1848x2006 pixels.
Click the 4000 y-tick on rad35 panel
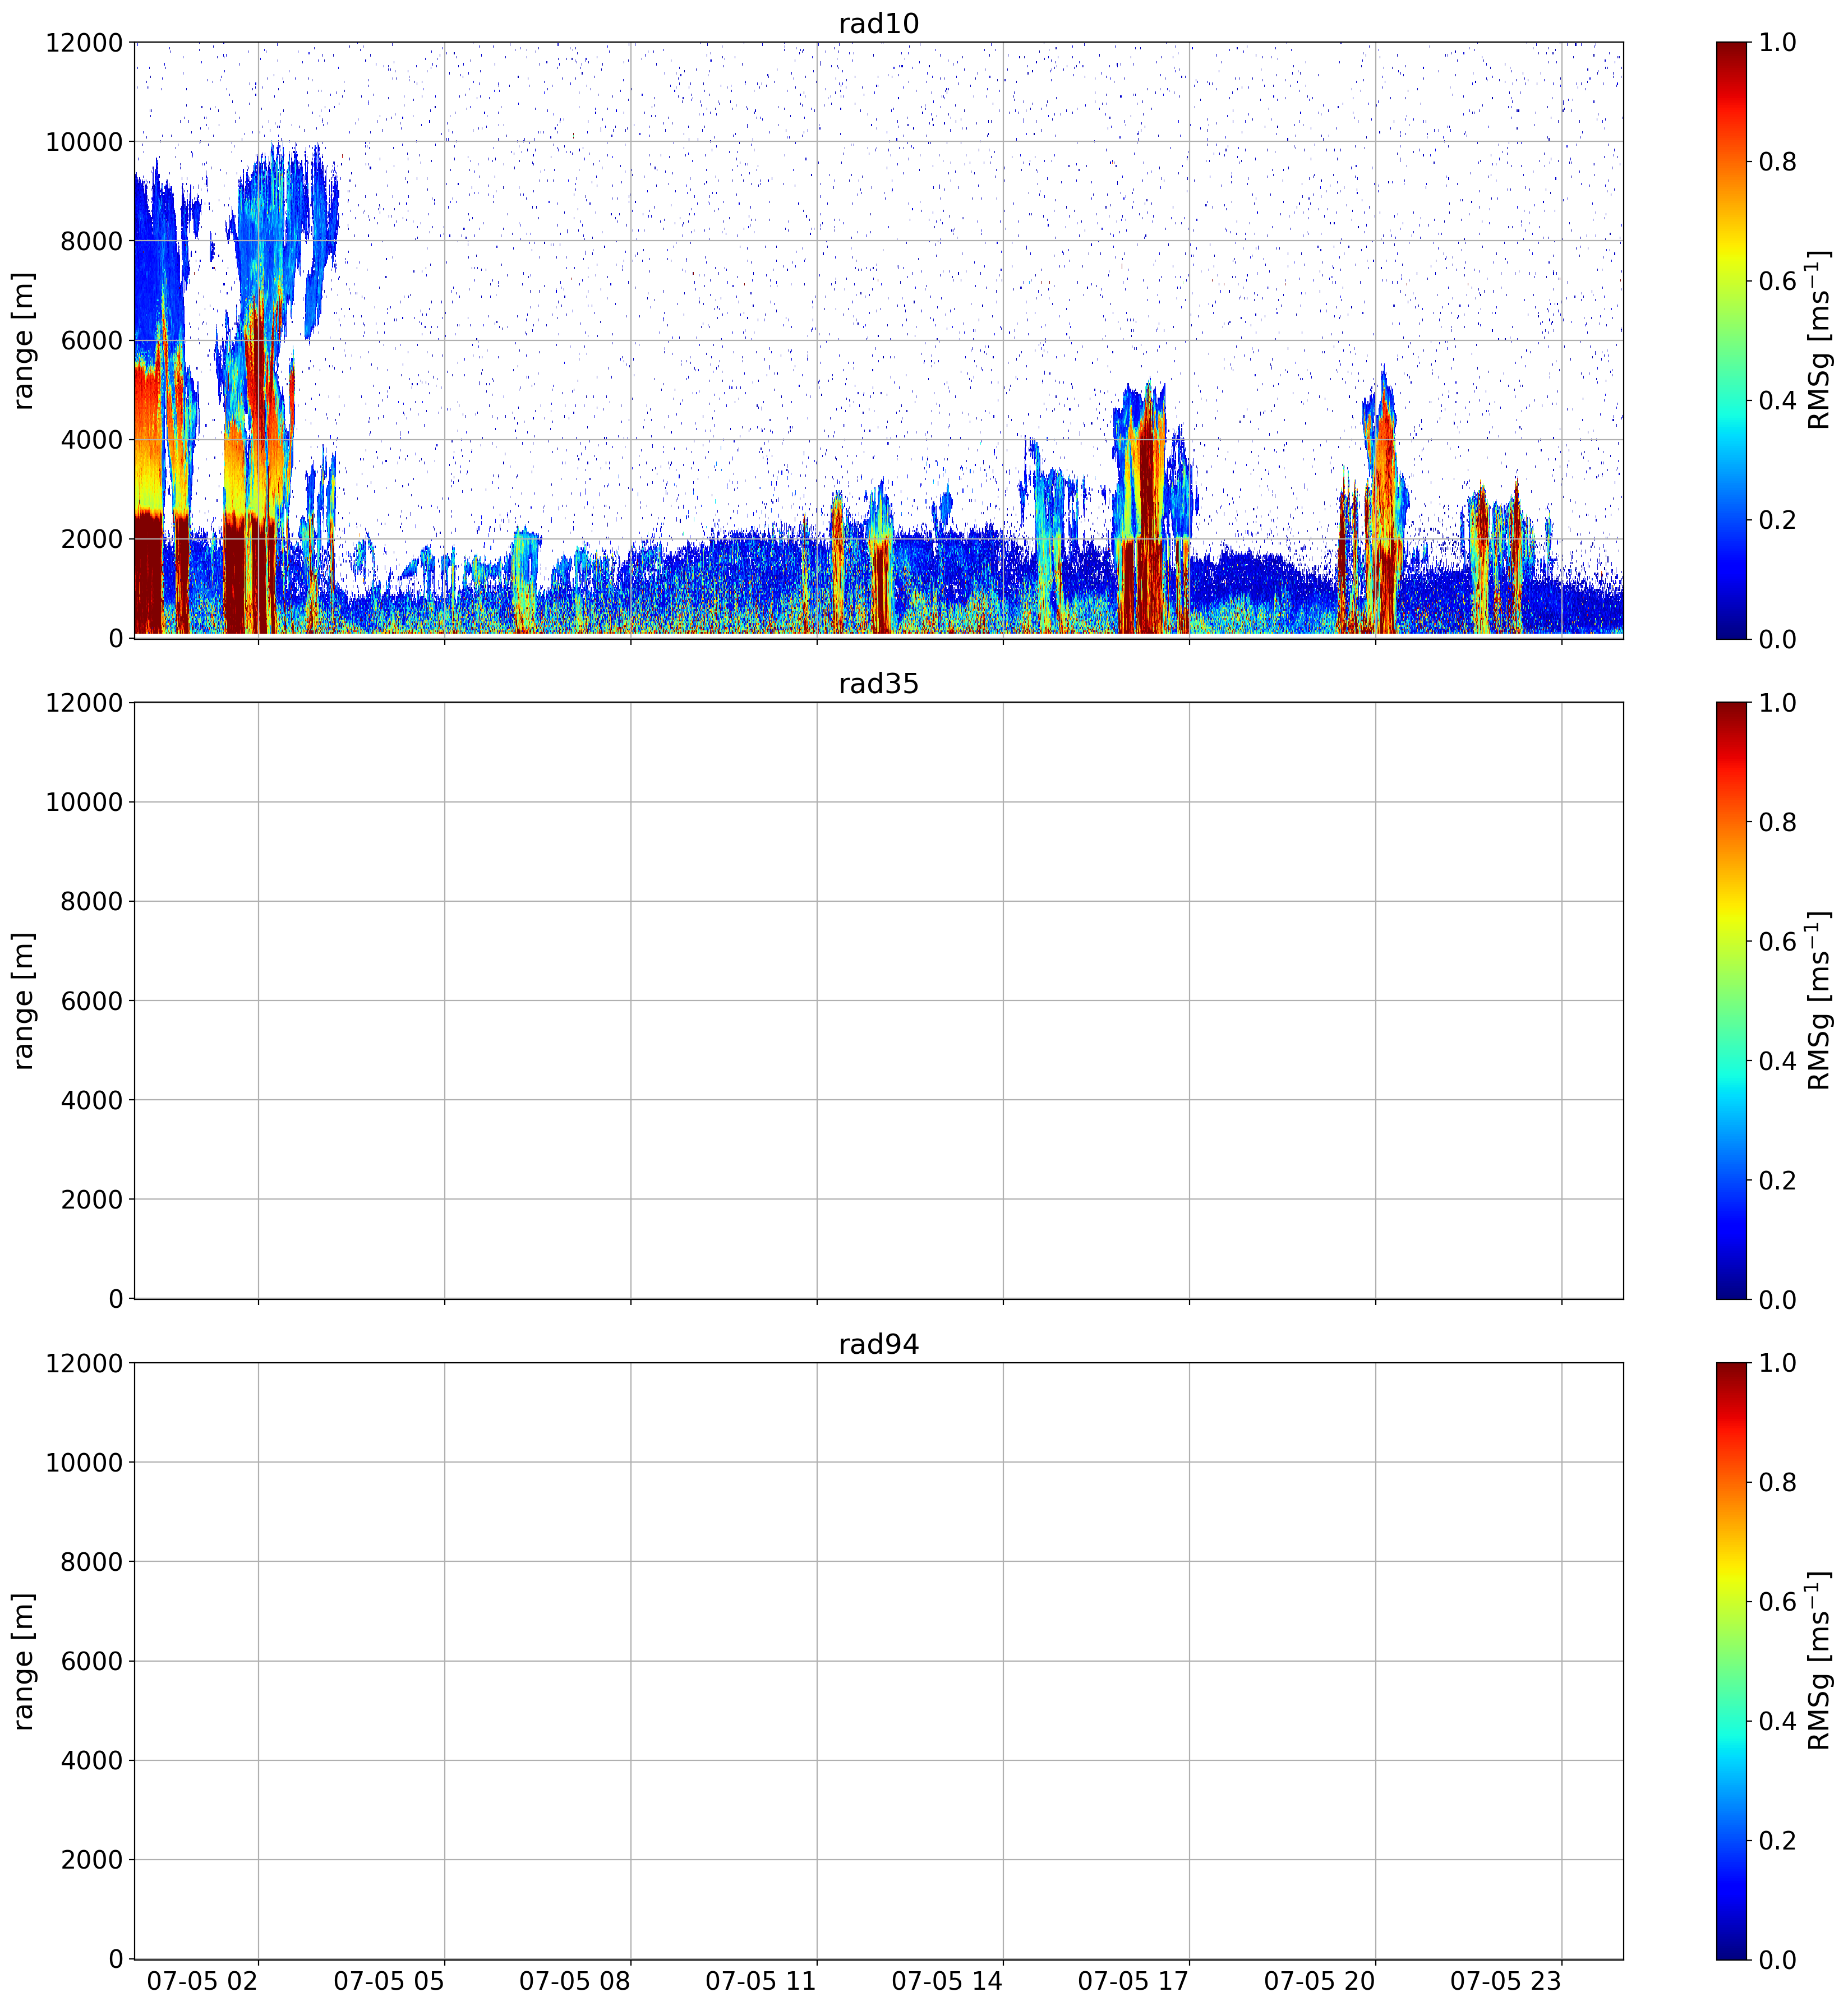92,1101
